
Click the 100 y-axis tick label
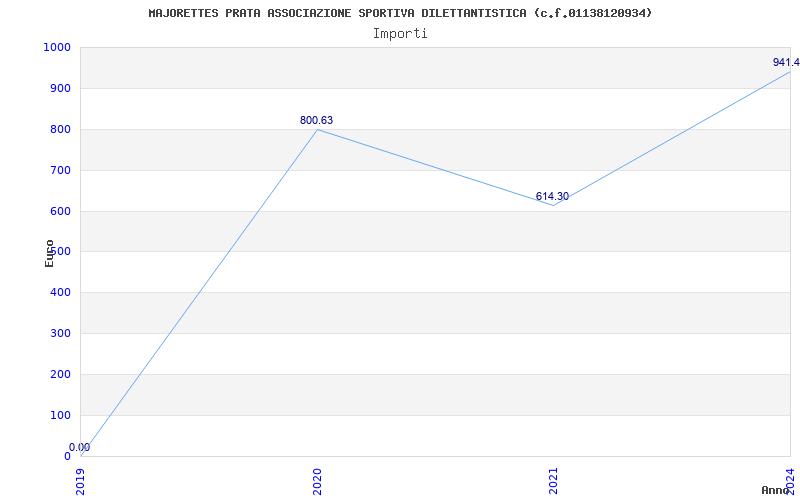pos(60,415)
